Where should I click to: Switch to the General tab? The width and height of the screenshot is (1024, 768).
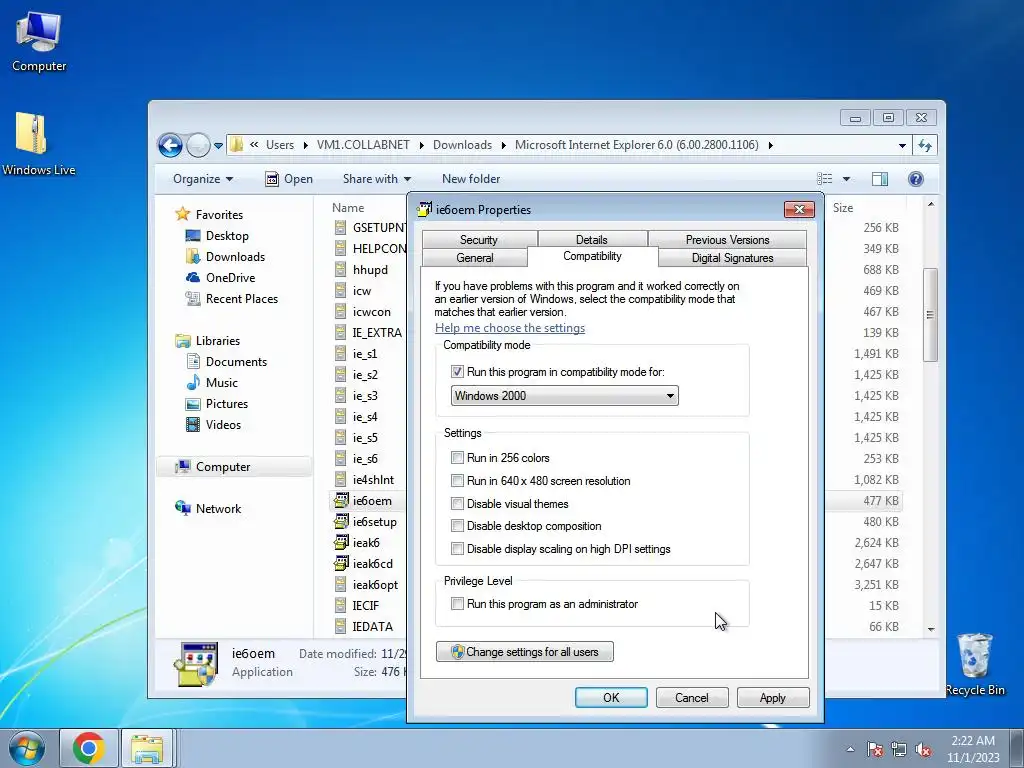point(475,257)
